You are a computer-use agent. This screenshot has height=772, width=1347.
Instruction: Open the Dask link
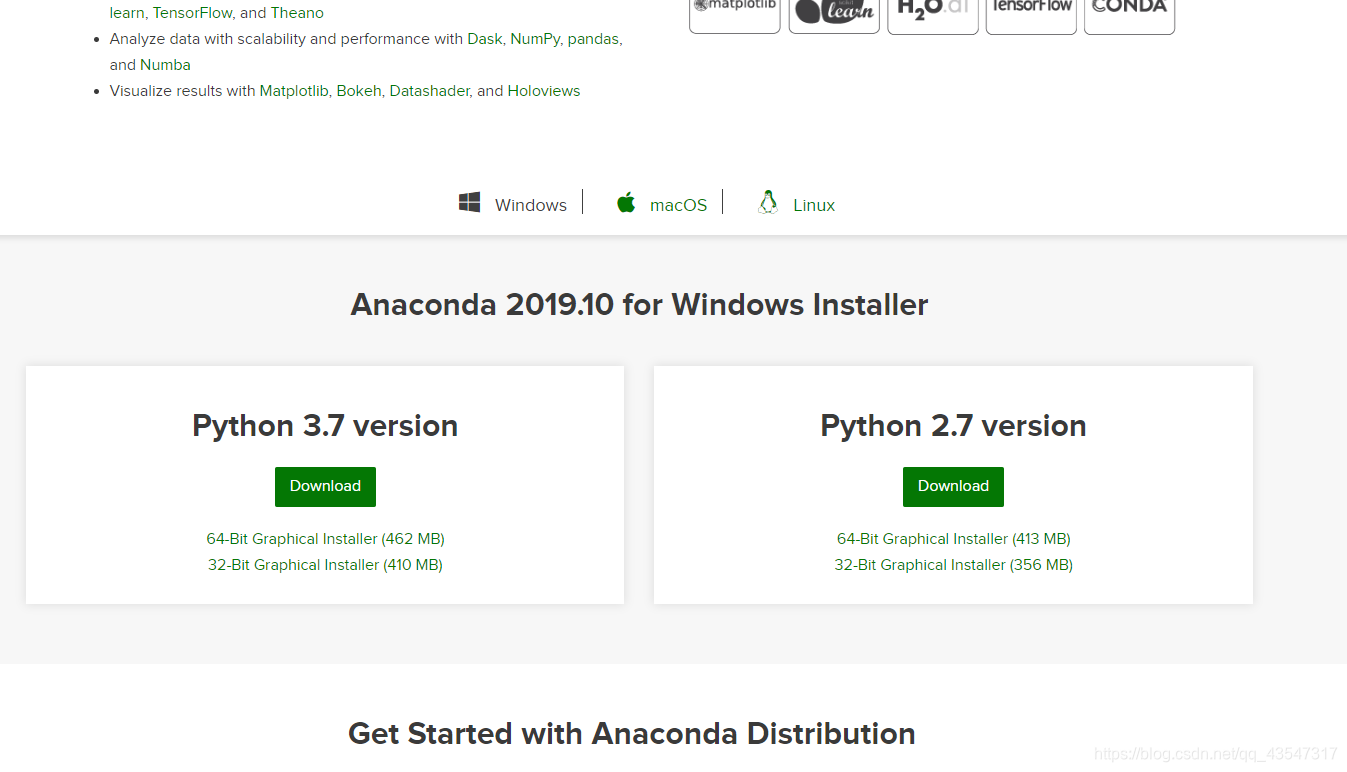click(484, 39)
